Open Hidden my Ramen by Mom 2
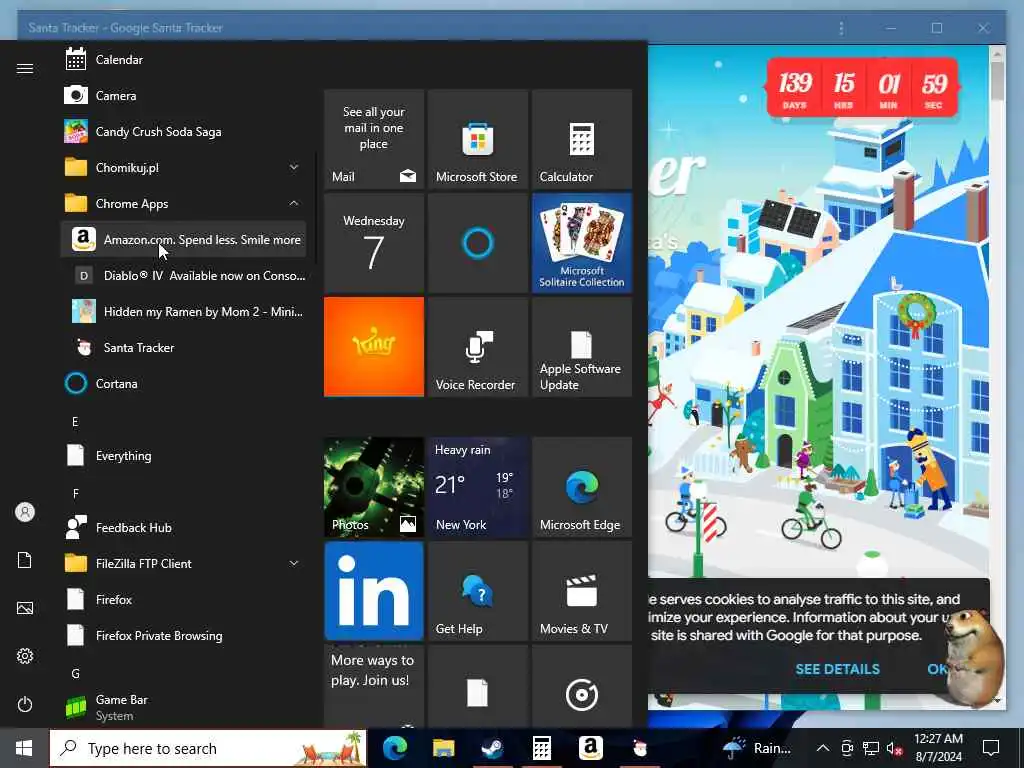This screenshot has height=768, width=1024. (x=183, y=312)
